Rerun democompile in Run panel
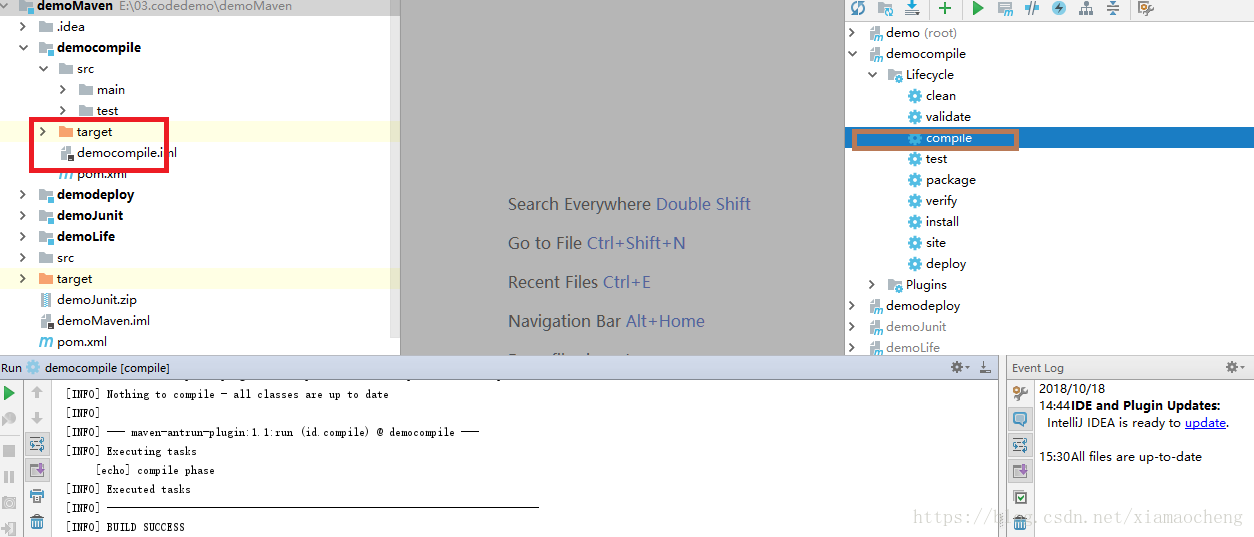The width and height of the screenshot is (1254, 537). point(9,394)
